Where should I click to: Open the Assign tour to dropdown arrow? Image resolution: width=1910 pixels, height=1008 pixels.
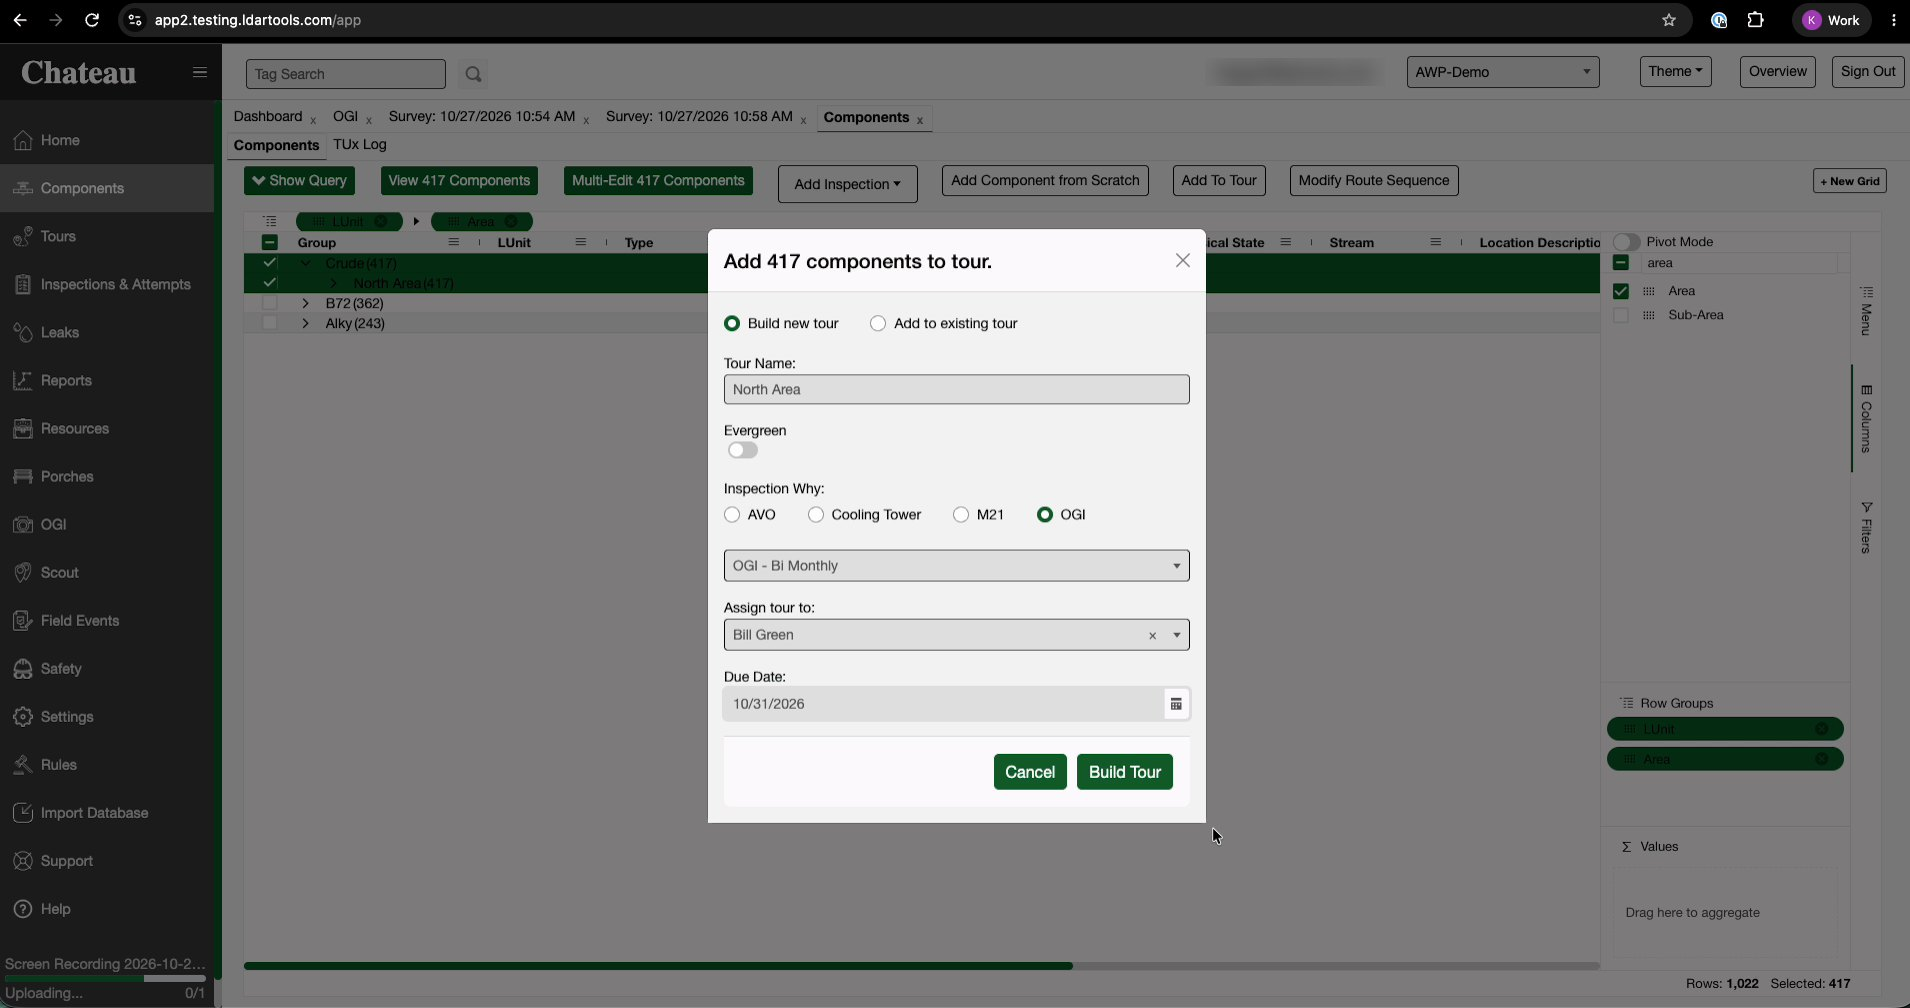click(1177, 635)
